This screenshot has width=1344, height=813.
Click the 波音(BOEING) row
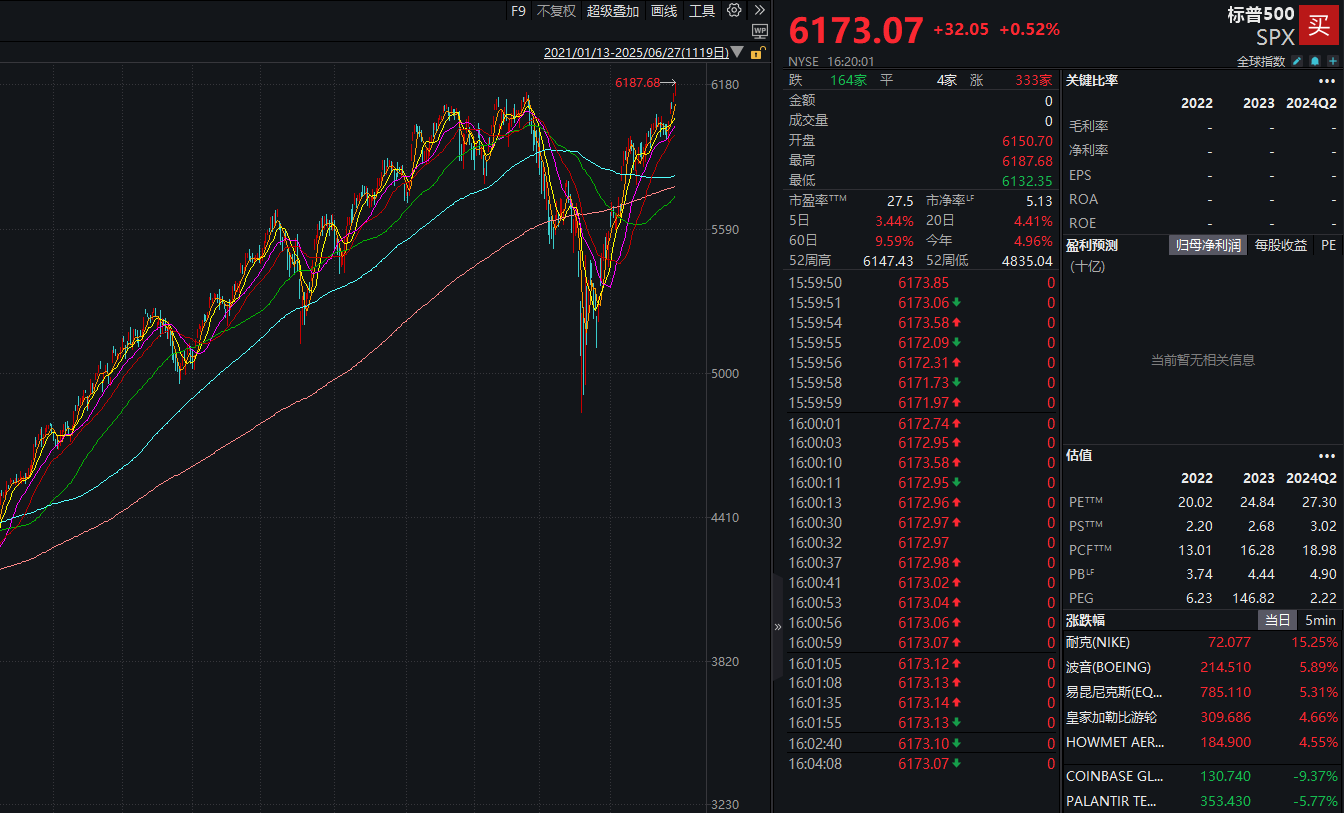[x=1202, y=667]
